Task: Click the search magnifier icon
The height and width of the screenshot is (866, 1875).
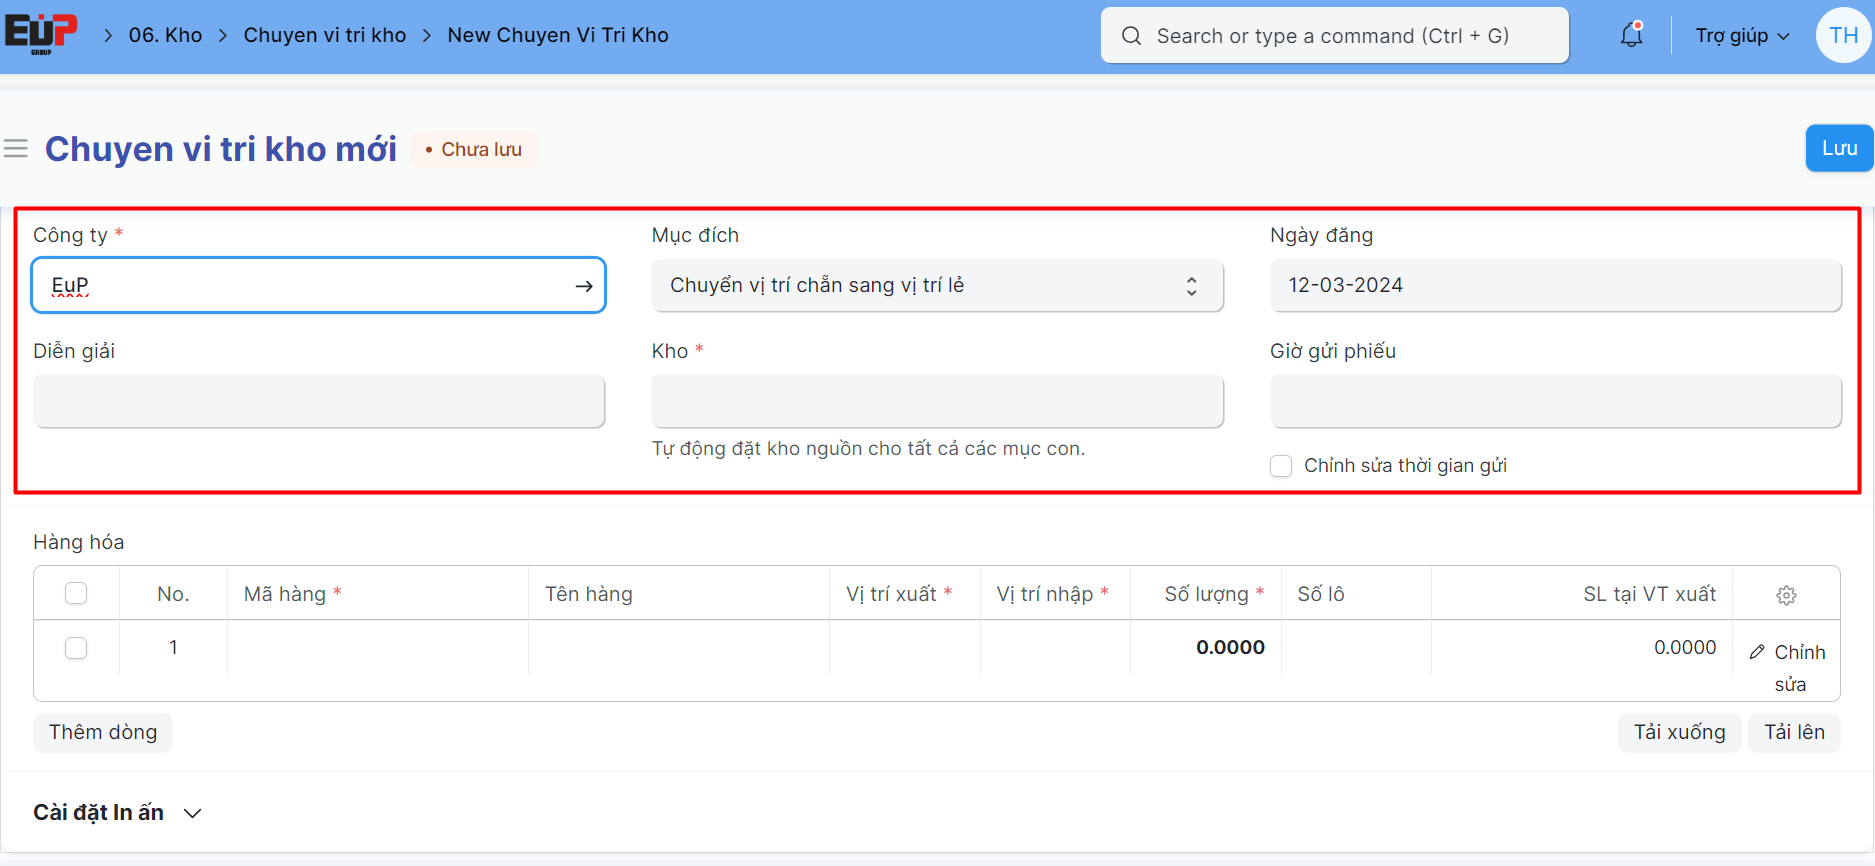Action: coord(1131,36)
